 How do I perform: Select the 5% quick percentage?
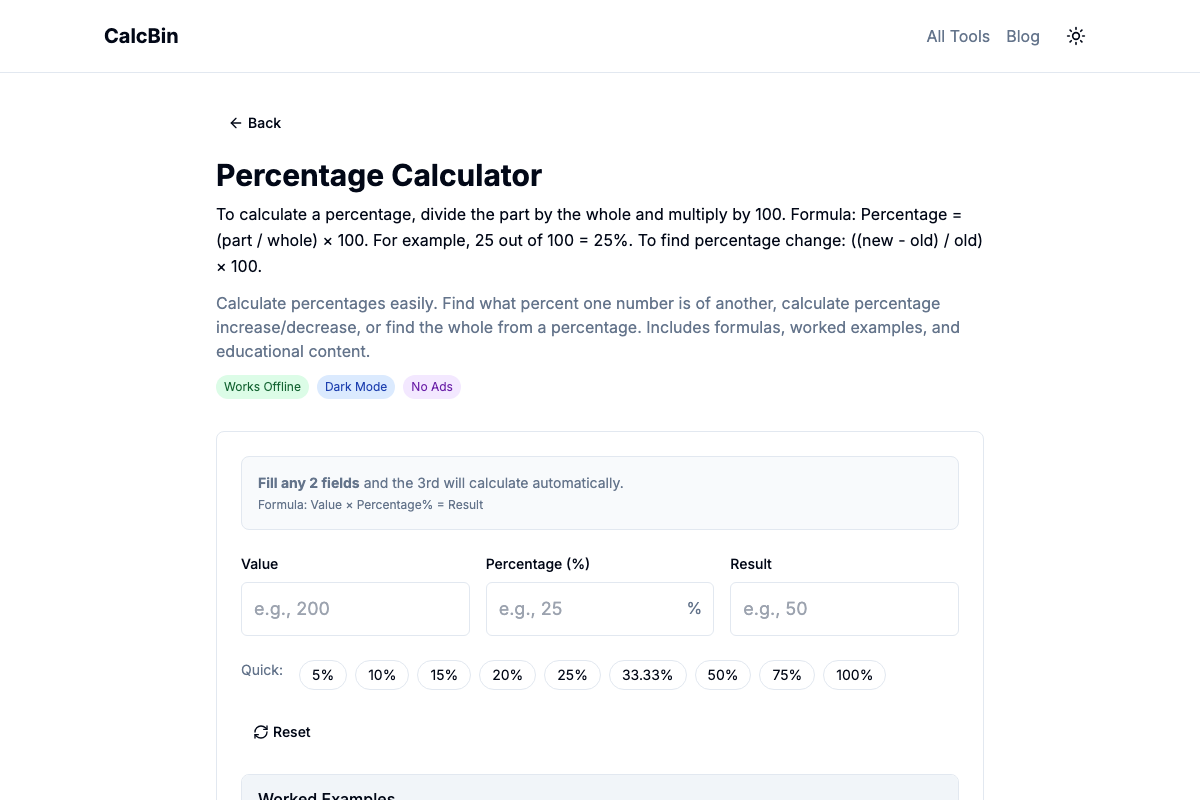pyautogui.click(x=322, y=675)
